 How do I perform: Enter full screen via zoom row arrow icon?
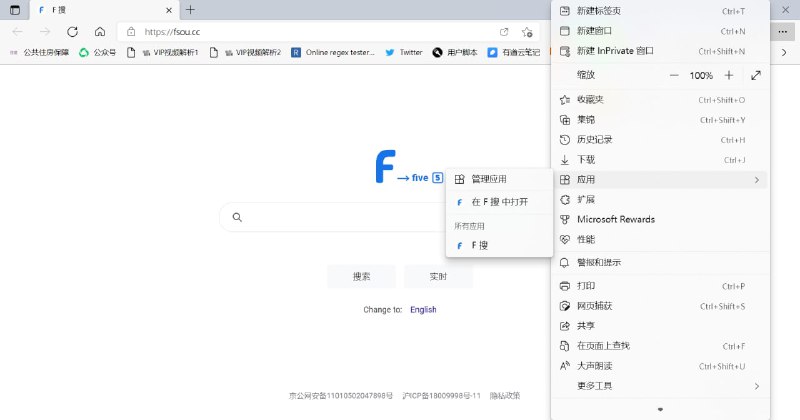756,75
